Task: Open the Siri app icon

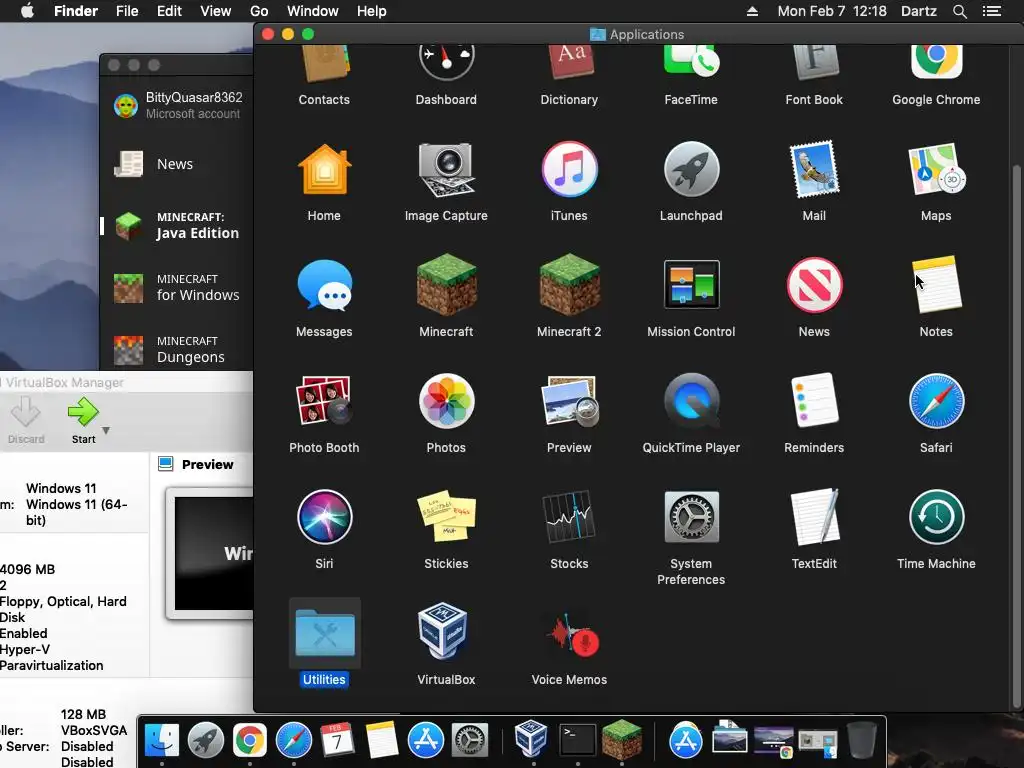Action: click(324, 517)
